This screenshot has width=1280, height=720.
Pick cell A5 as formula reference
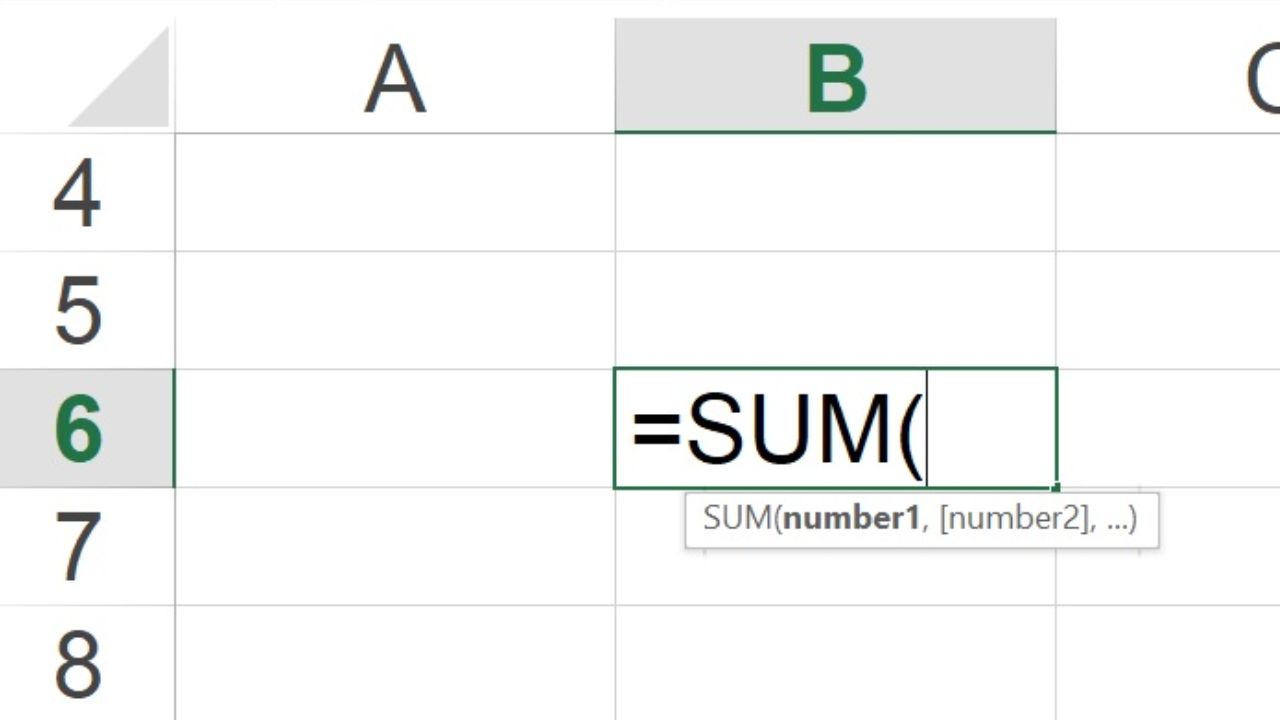tap(395, 310)
